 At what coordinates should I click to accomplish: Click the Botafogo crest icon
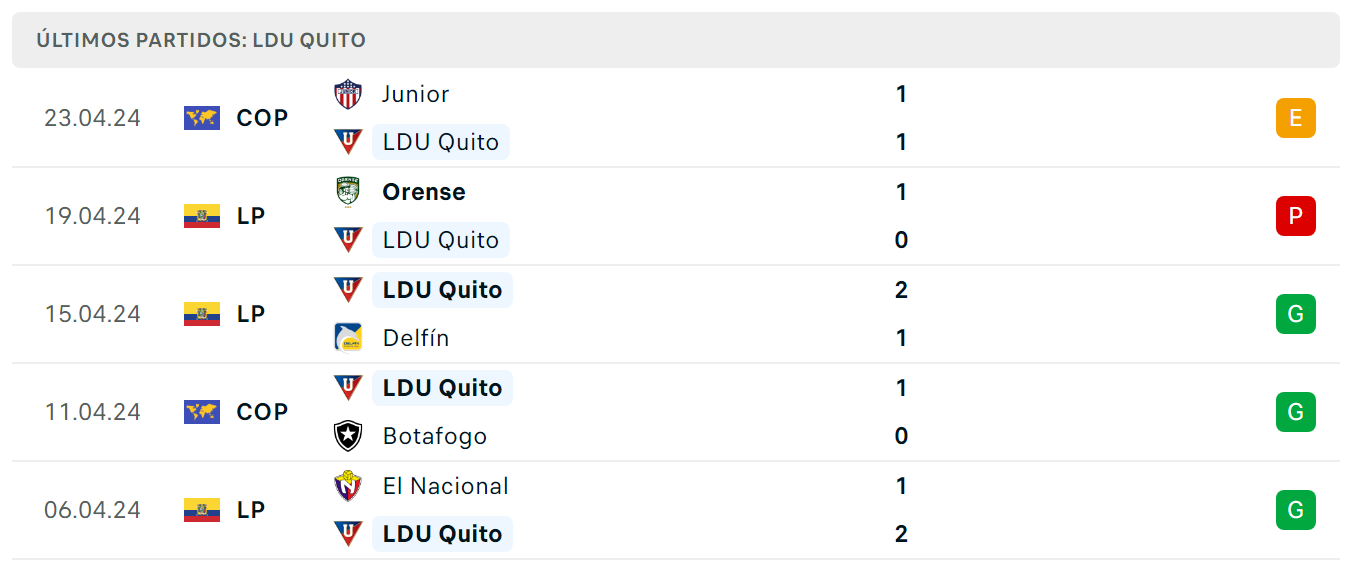(x=347, y=436)
